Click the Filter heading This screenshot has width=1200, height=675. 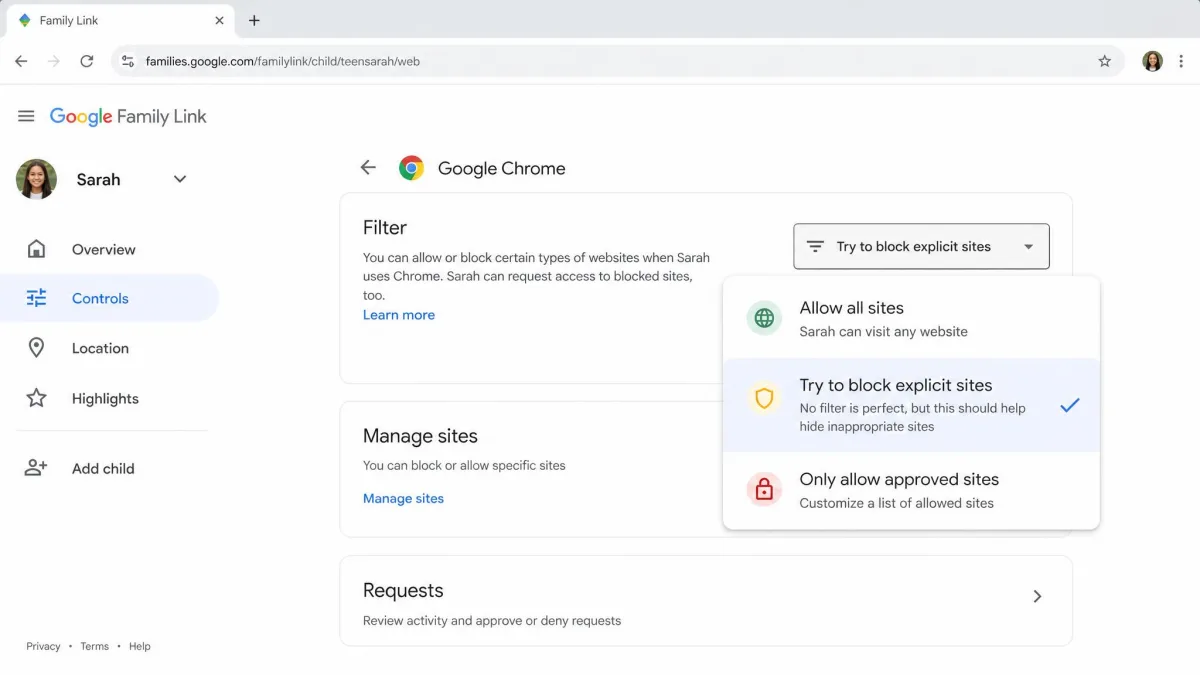click(385, 227)
